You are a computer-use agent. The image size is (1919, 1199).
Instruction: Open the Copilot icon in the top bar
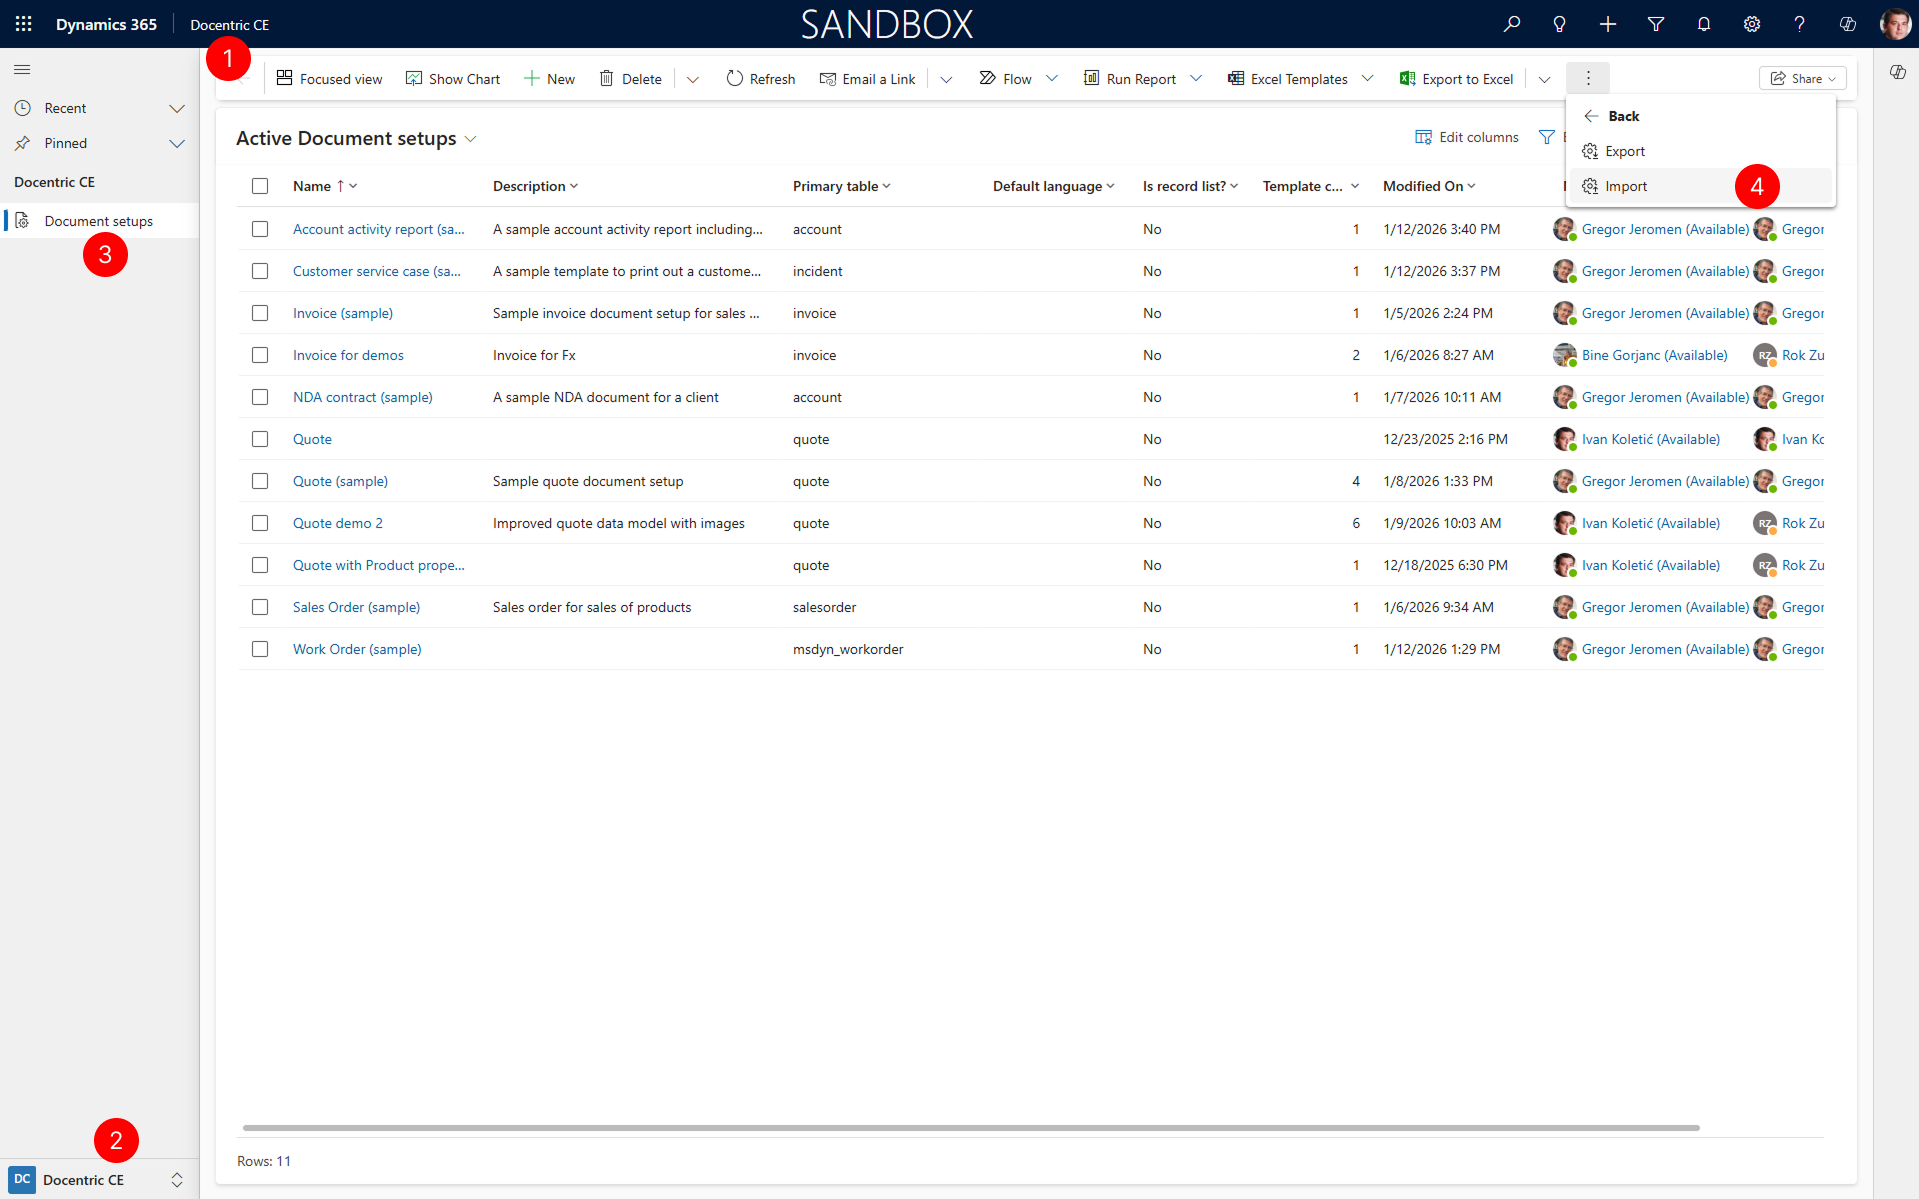point(1848,24)
